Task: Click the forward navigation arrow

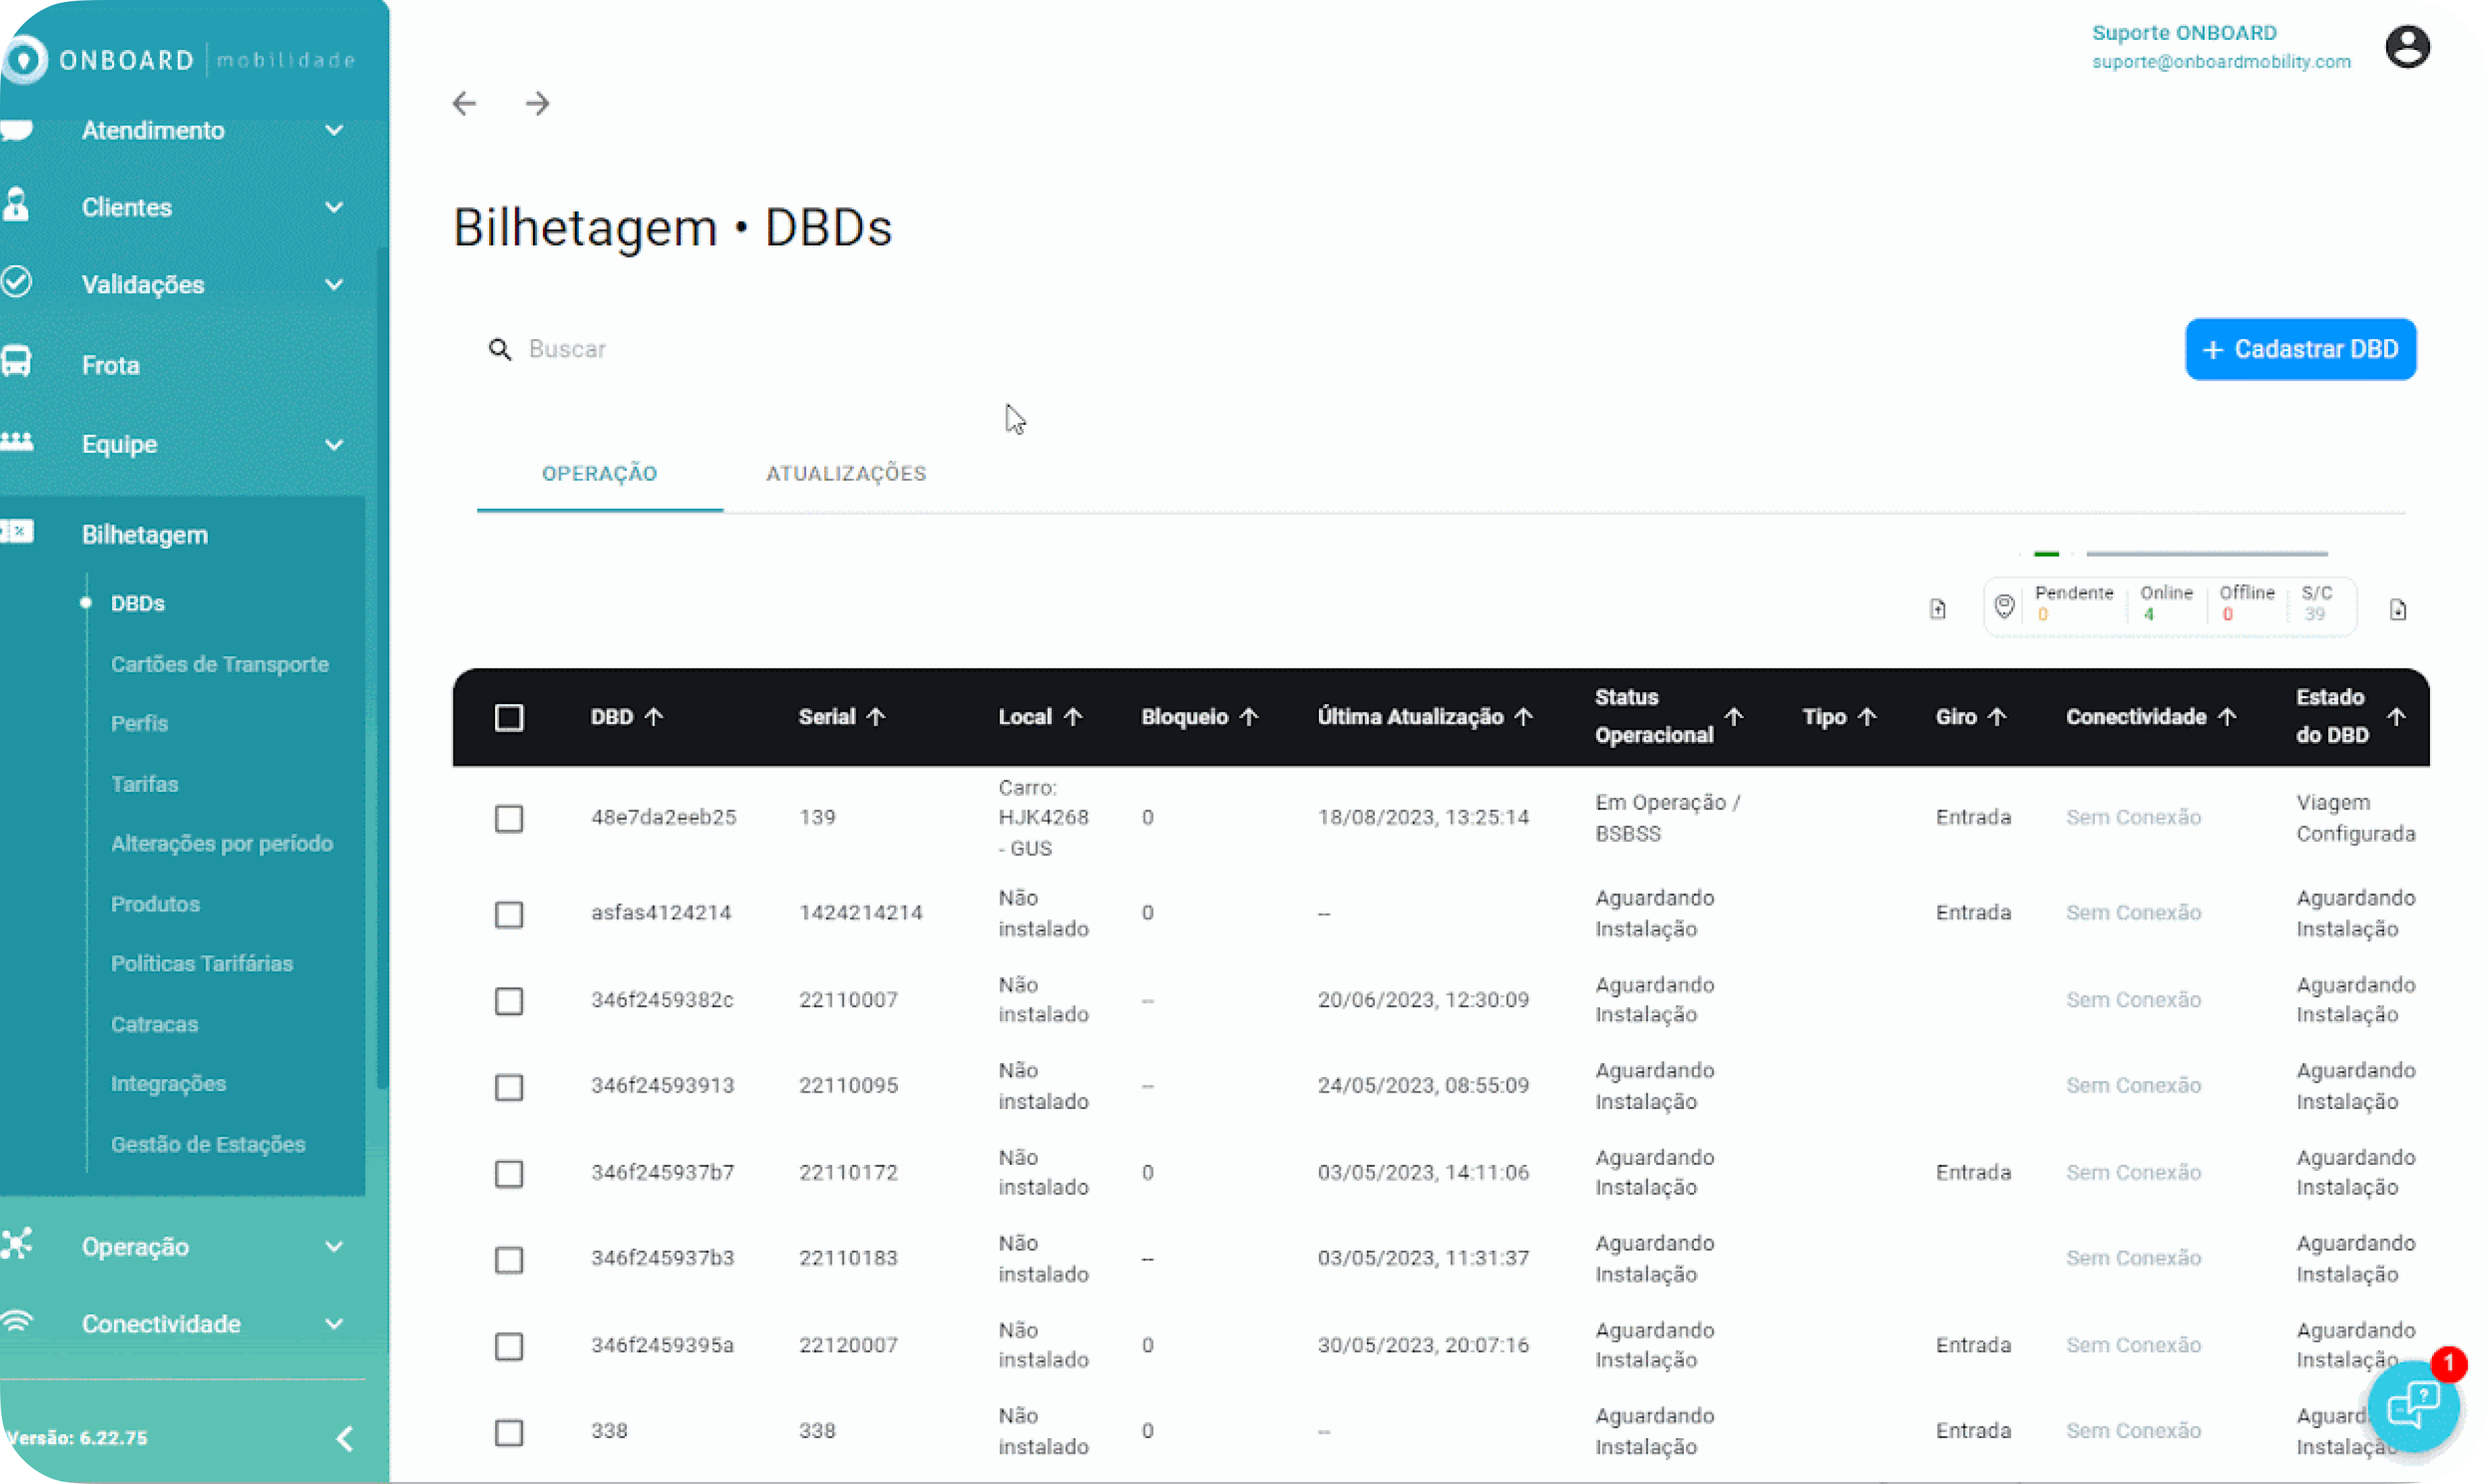Action: (538, 103)
